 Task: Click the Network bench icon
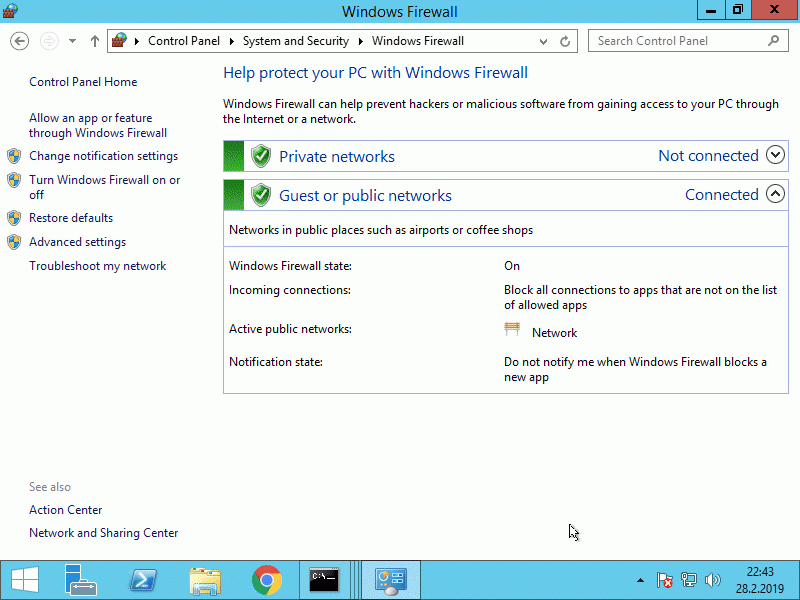(x=512, y=330)
